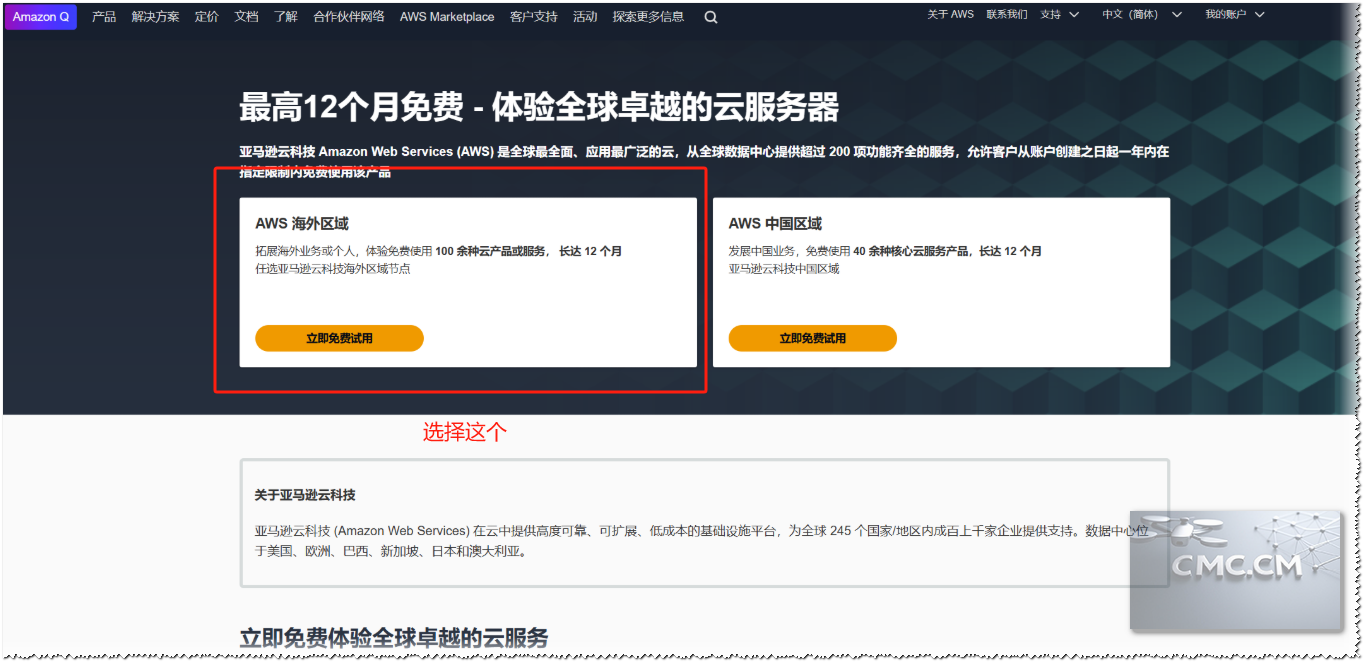Expand the 我的账户 dropdown

point(1235,15)
